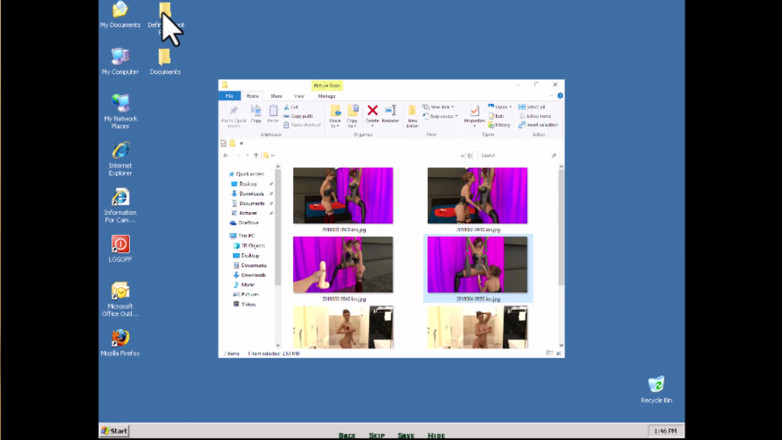Select Music under This PC

coord(244,284)
